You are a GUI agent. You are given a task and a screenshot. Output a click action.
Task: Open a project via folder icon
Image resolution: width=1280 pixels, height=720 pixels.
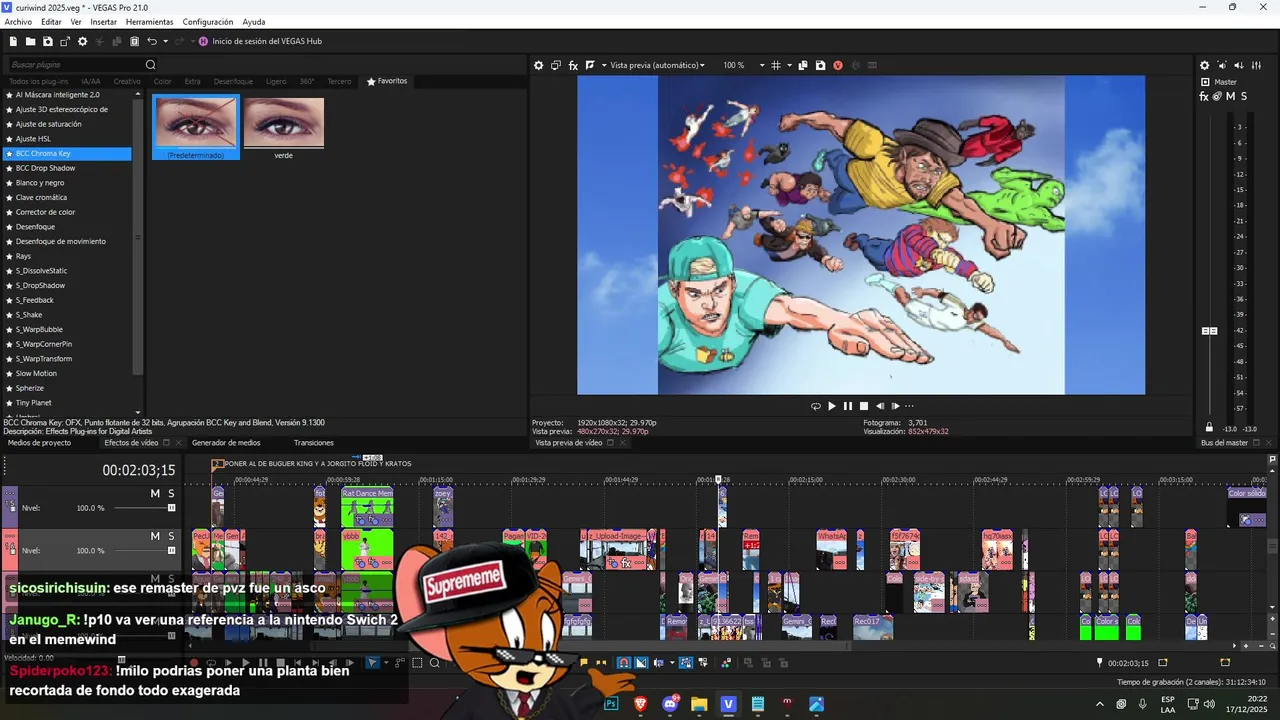[30, 41]
